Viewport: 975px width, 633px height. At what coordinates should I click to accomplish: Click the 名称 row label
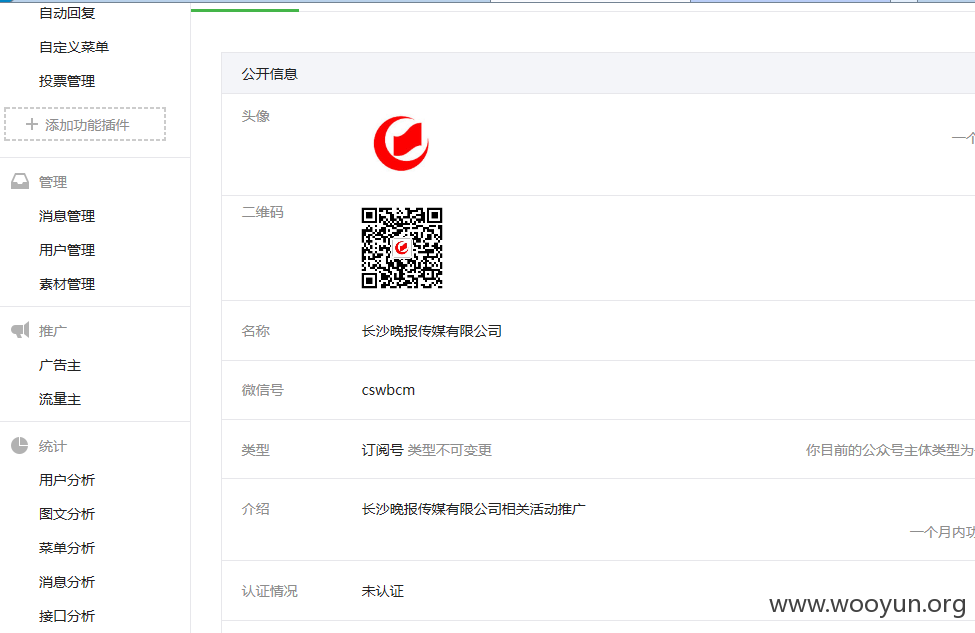point(256,331)
